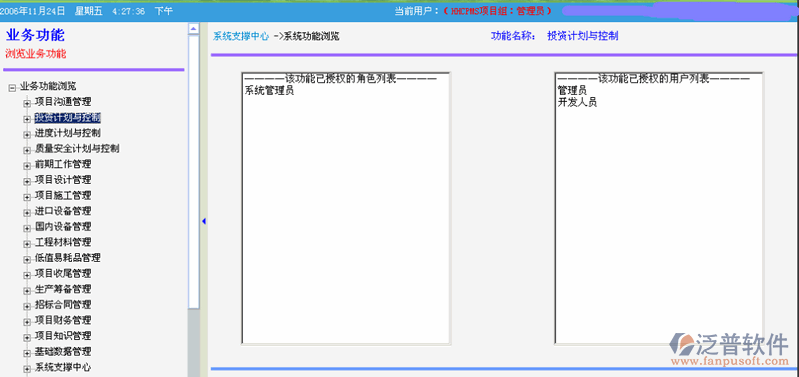Screen dimensions: 799x377
Task: Select 进口设备管理 tree item
Action: (63, 211)
